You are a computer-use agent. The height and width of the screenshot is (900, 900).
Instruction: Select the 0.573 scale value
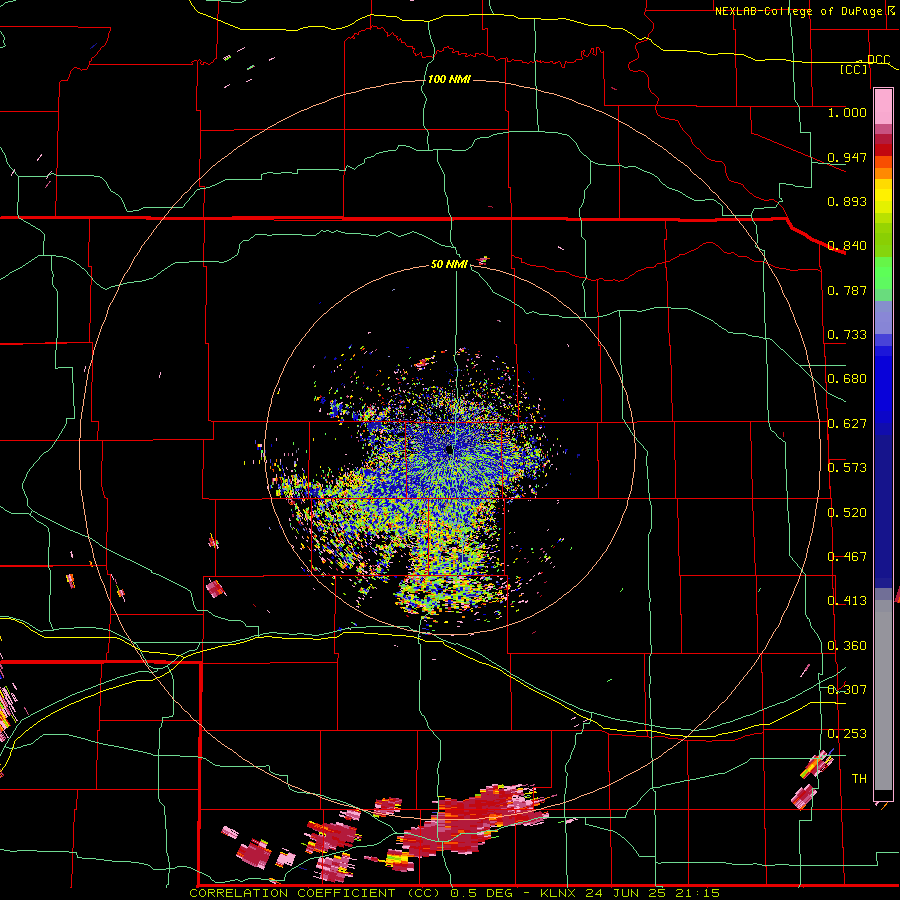click(x=847, y=468)
